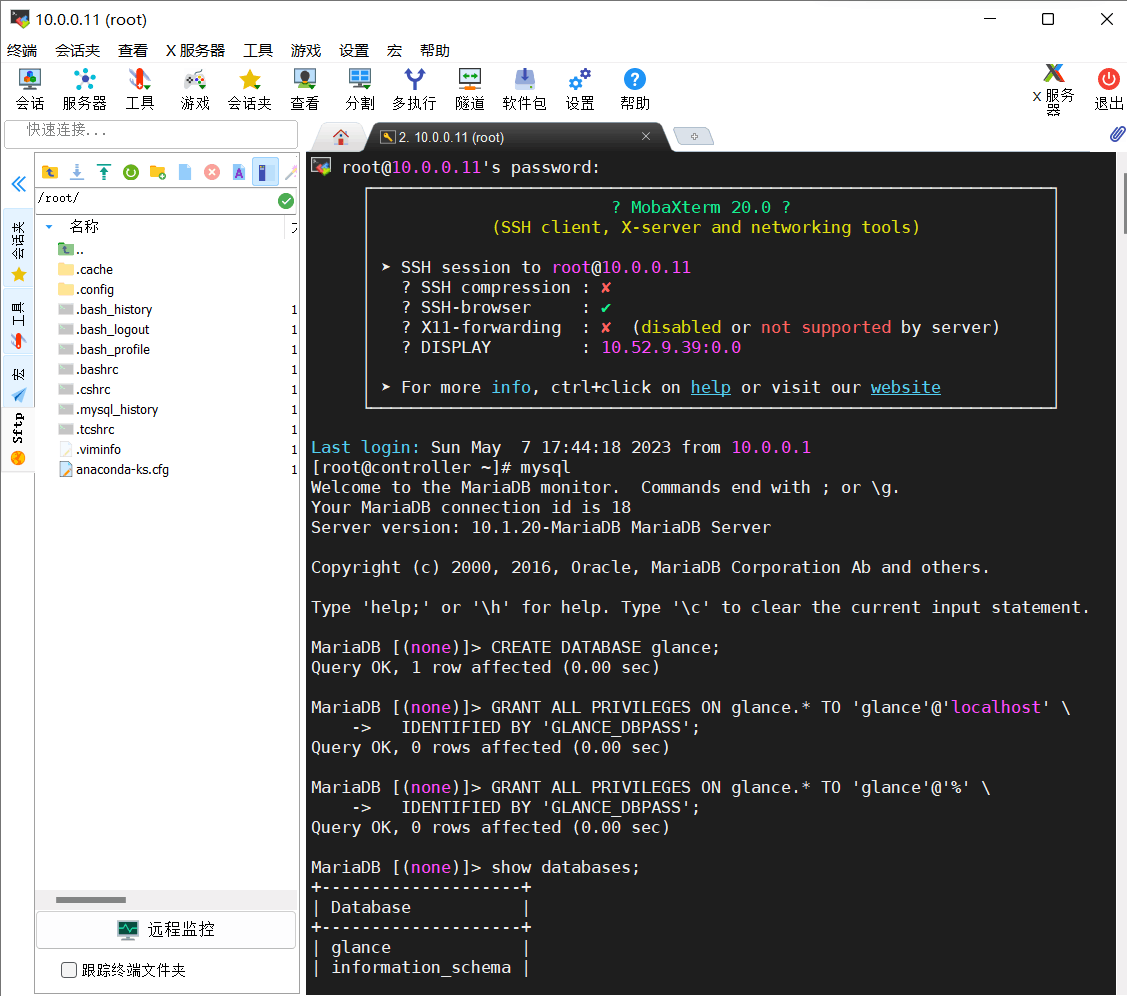Open the 会话 (Session) toolbar button
1127x996 pixels.
tap(29, 89)
